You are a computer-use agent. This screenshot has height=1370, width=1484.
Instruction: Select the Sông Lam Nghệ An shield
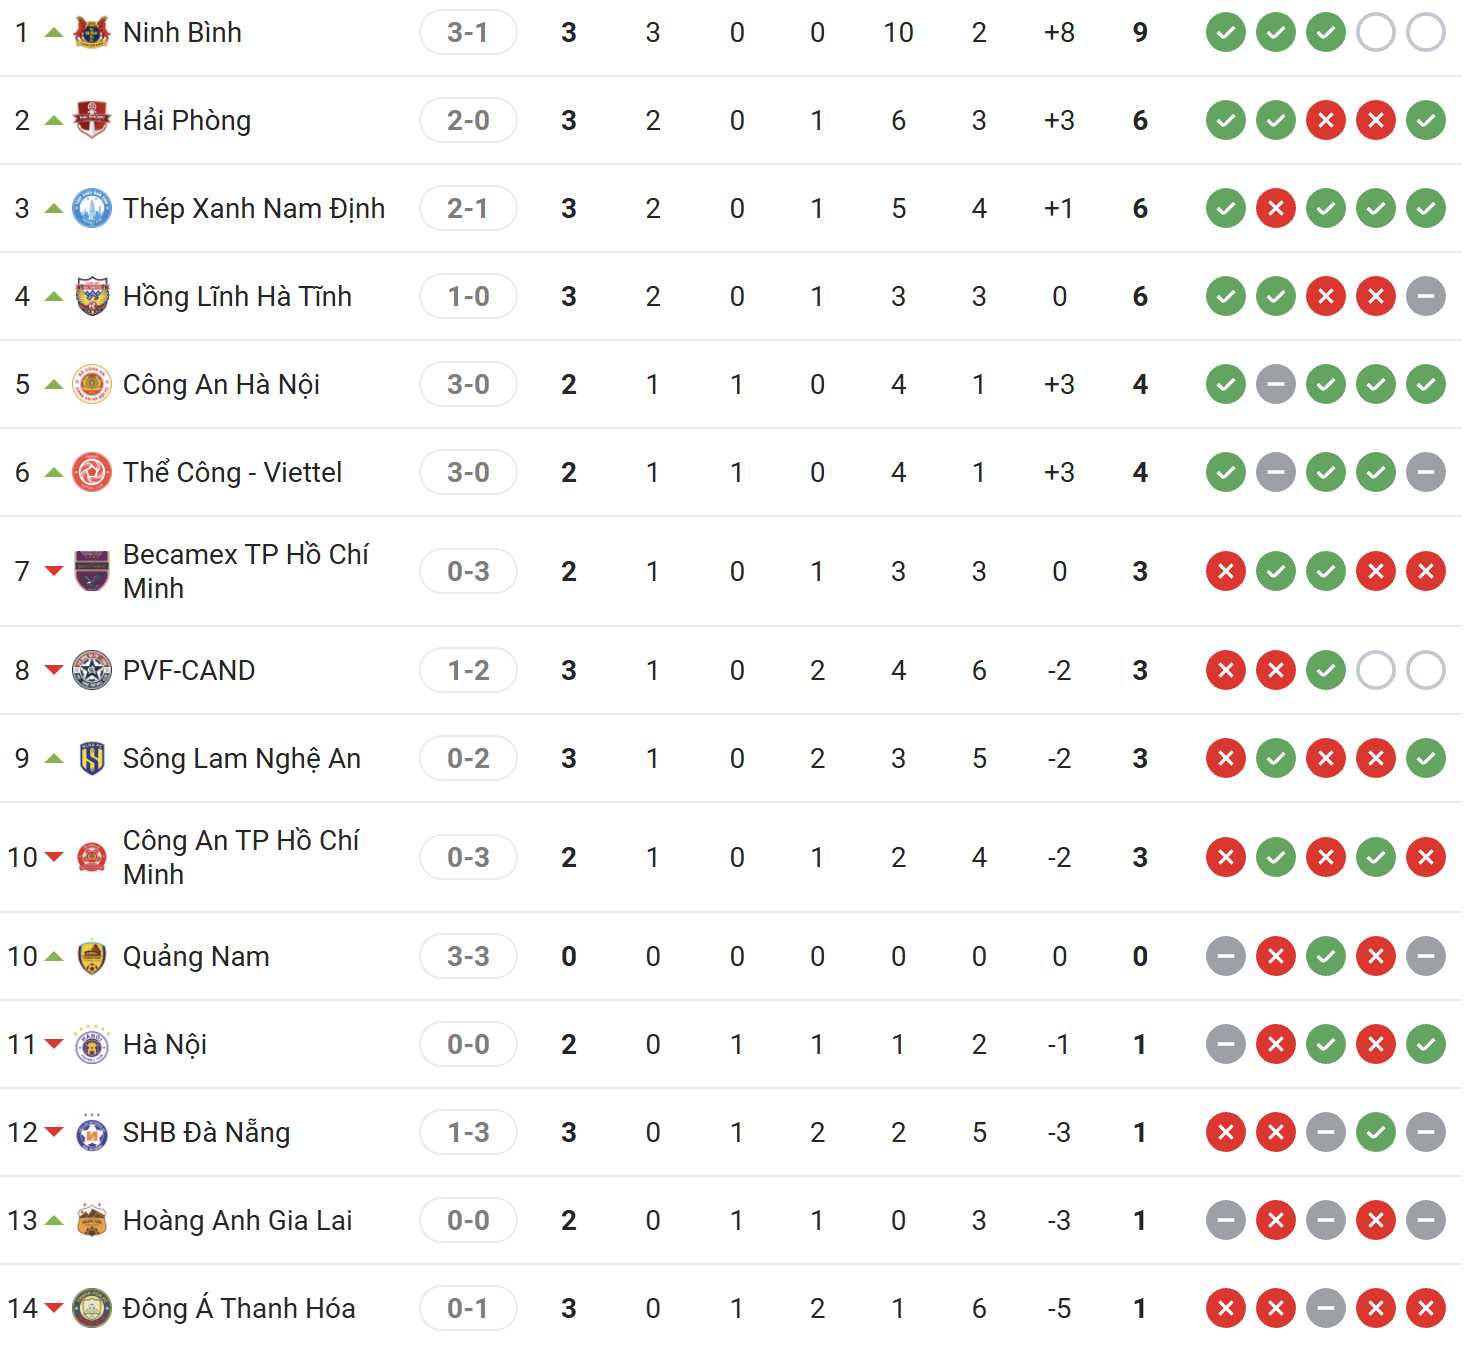(92, 758)
